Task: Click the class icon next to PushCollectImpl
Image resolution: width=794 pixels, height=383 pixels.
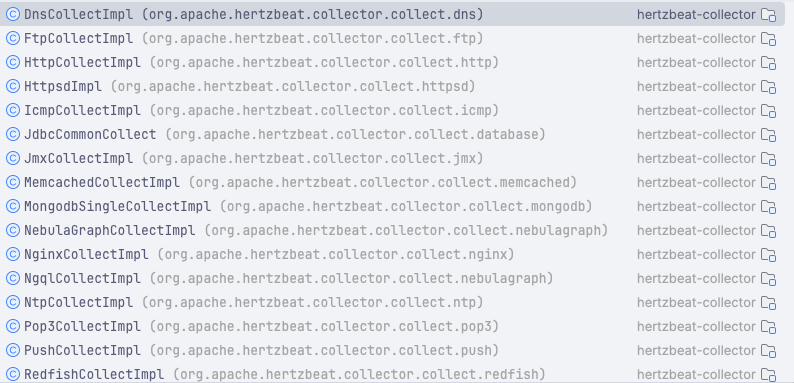Action: pyautogui.click(x=13, y=351)
